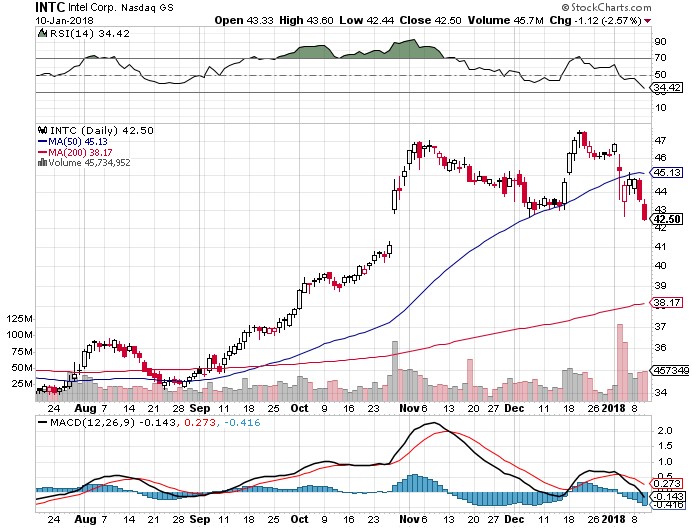Click the 10-Jan-2018 date label

point(64,20)
